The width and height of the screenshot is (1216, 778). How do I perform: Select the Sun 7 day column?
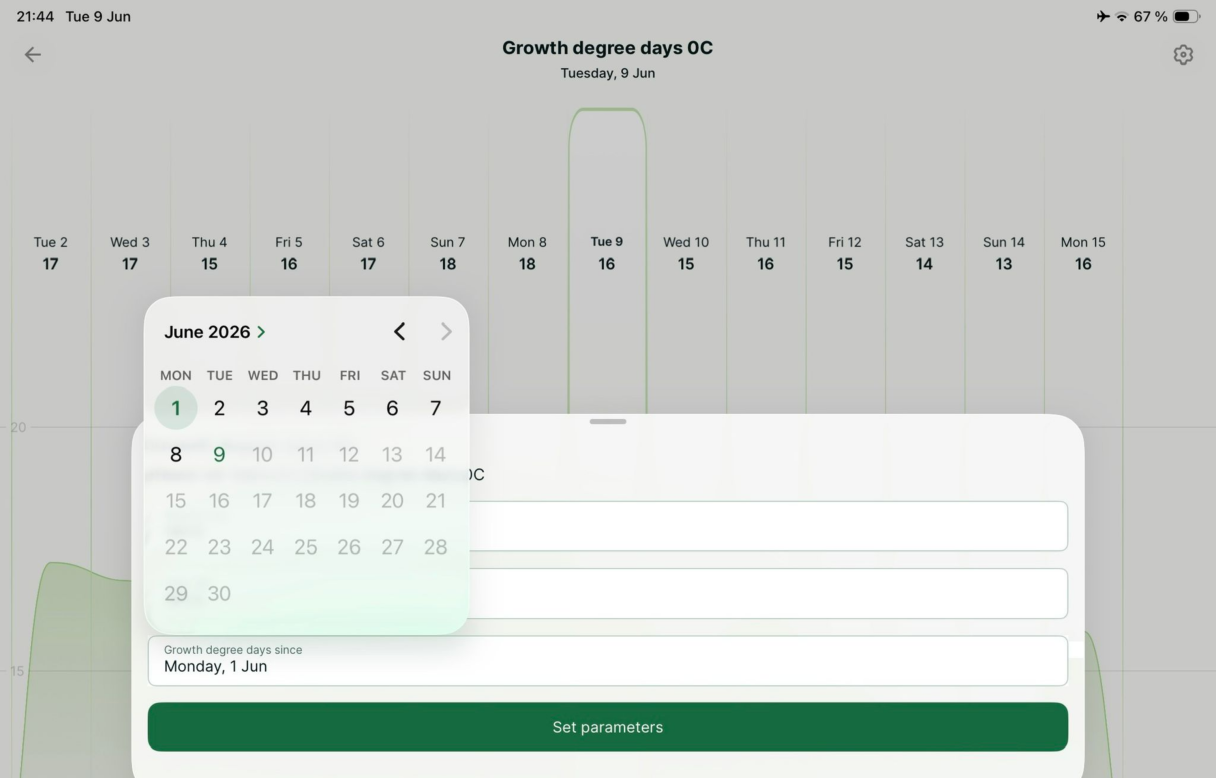pos(448,254)
